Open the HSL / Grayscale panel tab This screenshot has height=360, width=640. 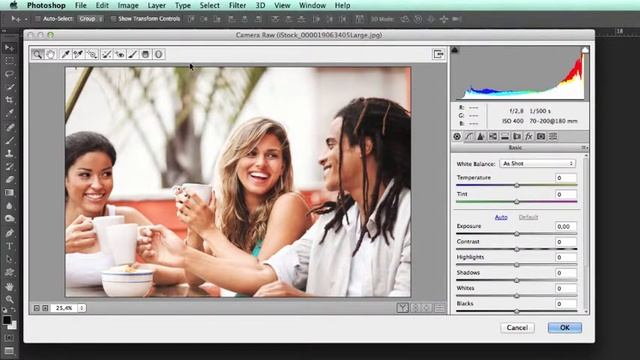point(493,136)
